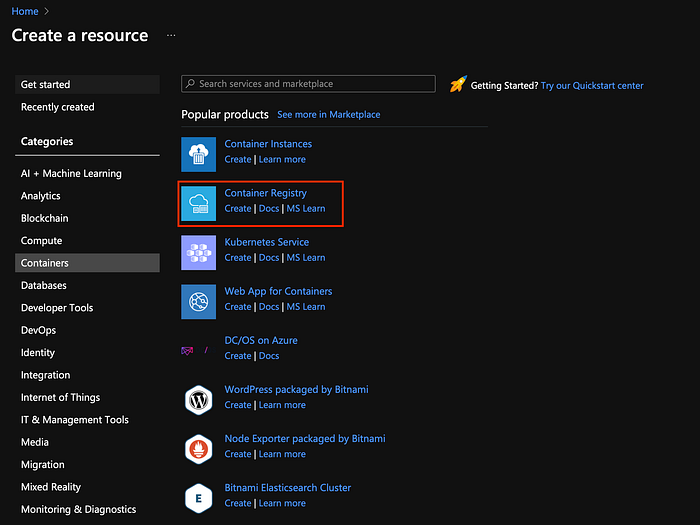The image size is (700, 525).
Task: Open the ellipsis menu beside Create a resource
Action: tap(171, 35)
